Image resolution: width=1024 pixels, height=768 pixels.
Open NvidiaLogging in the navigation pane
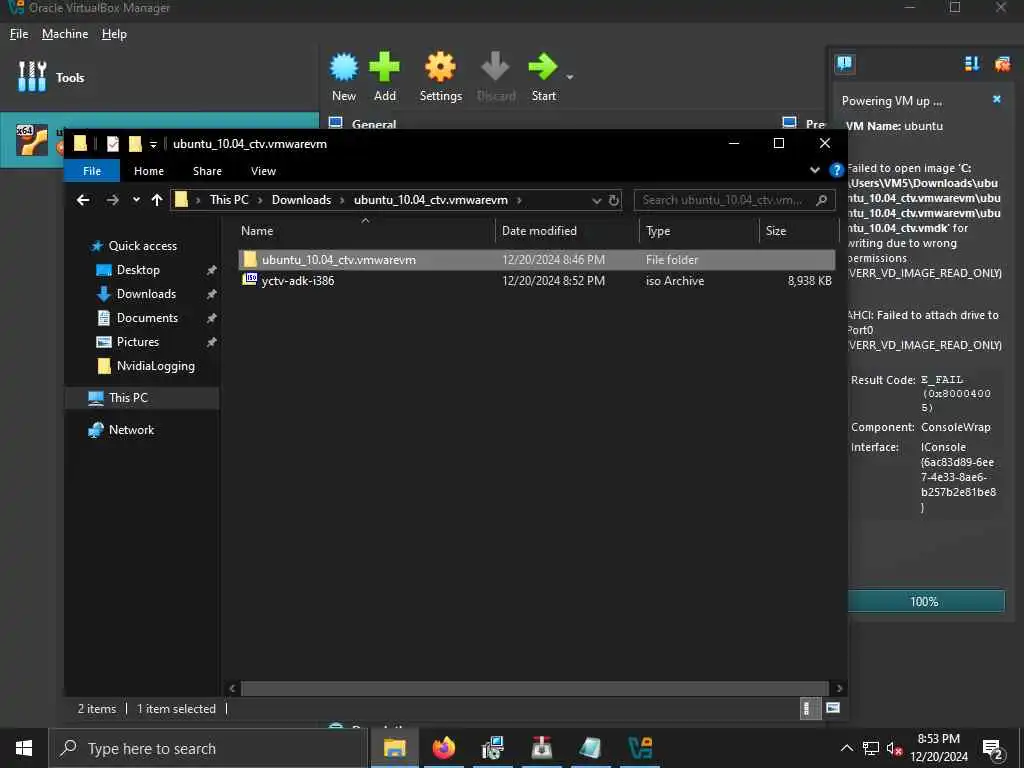tap(155, 366)
